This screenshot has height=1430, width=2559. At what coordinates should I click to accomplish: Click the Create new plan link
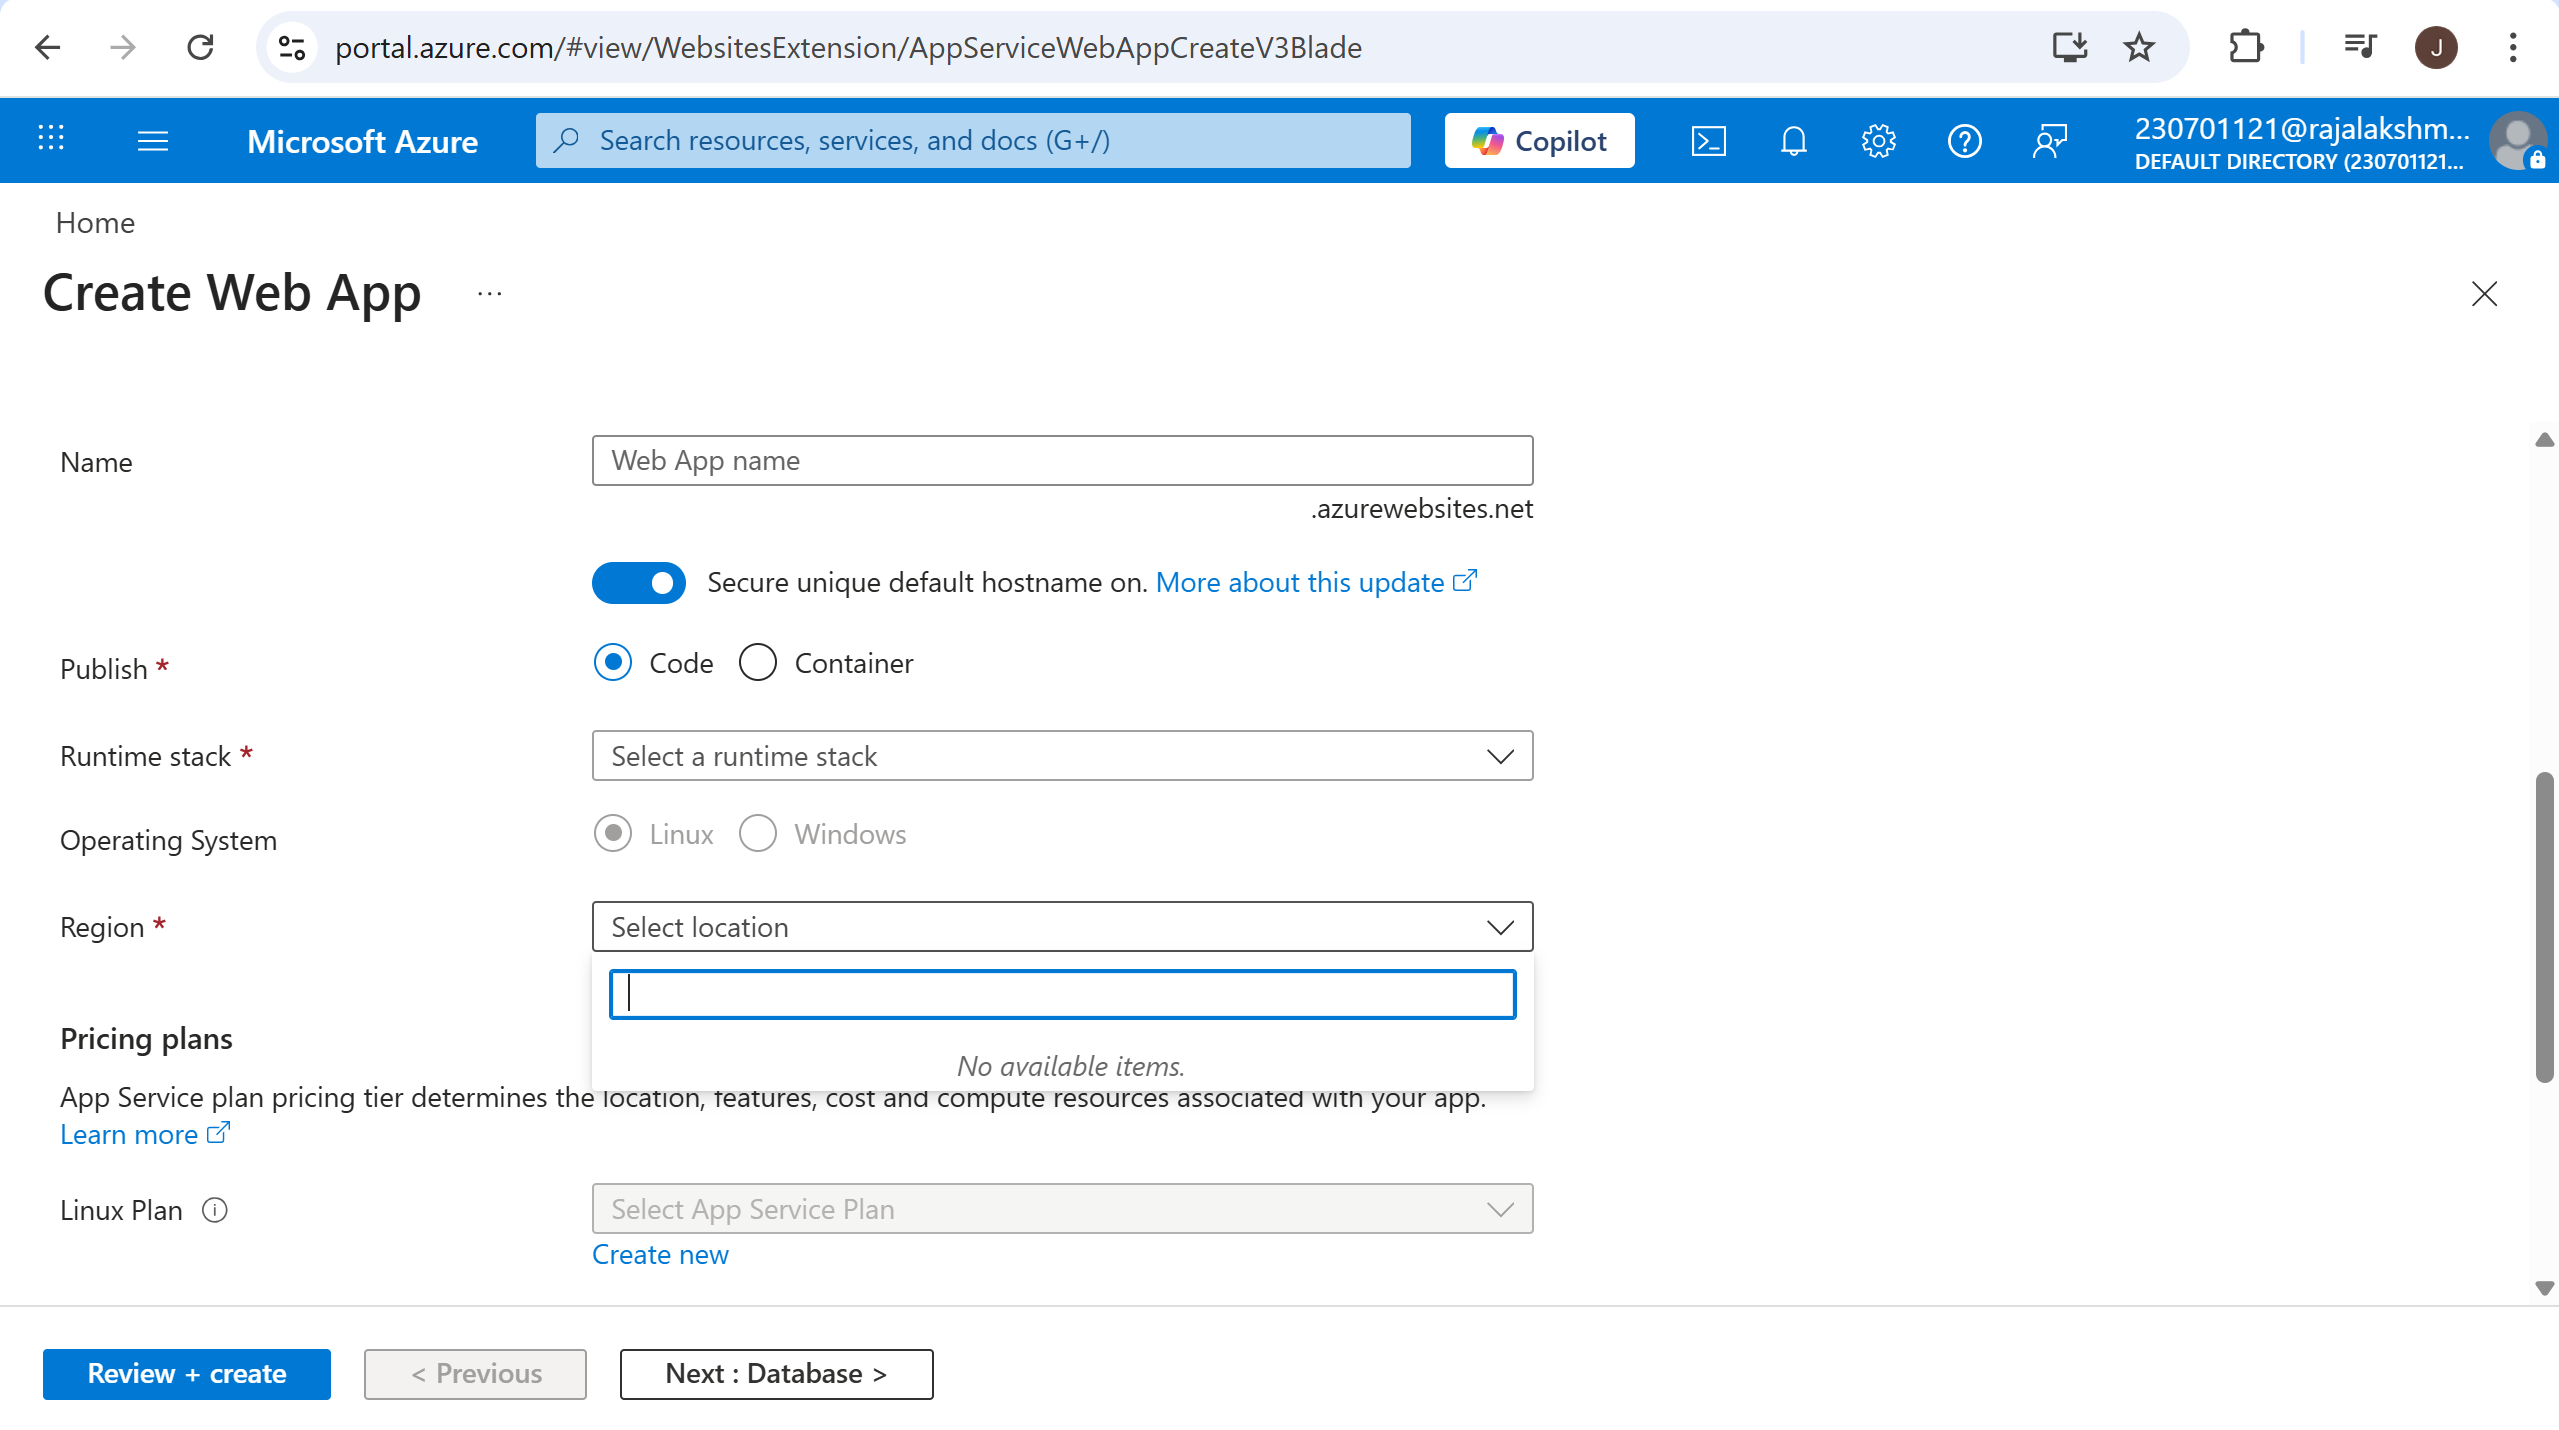[660, 1254]
